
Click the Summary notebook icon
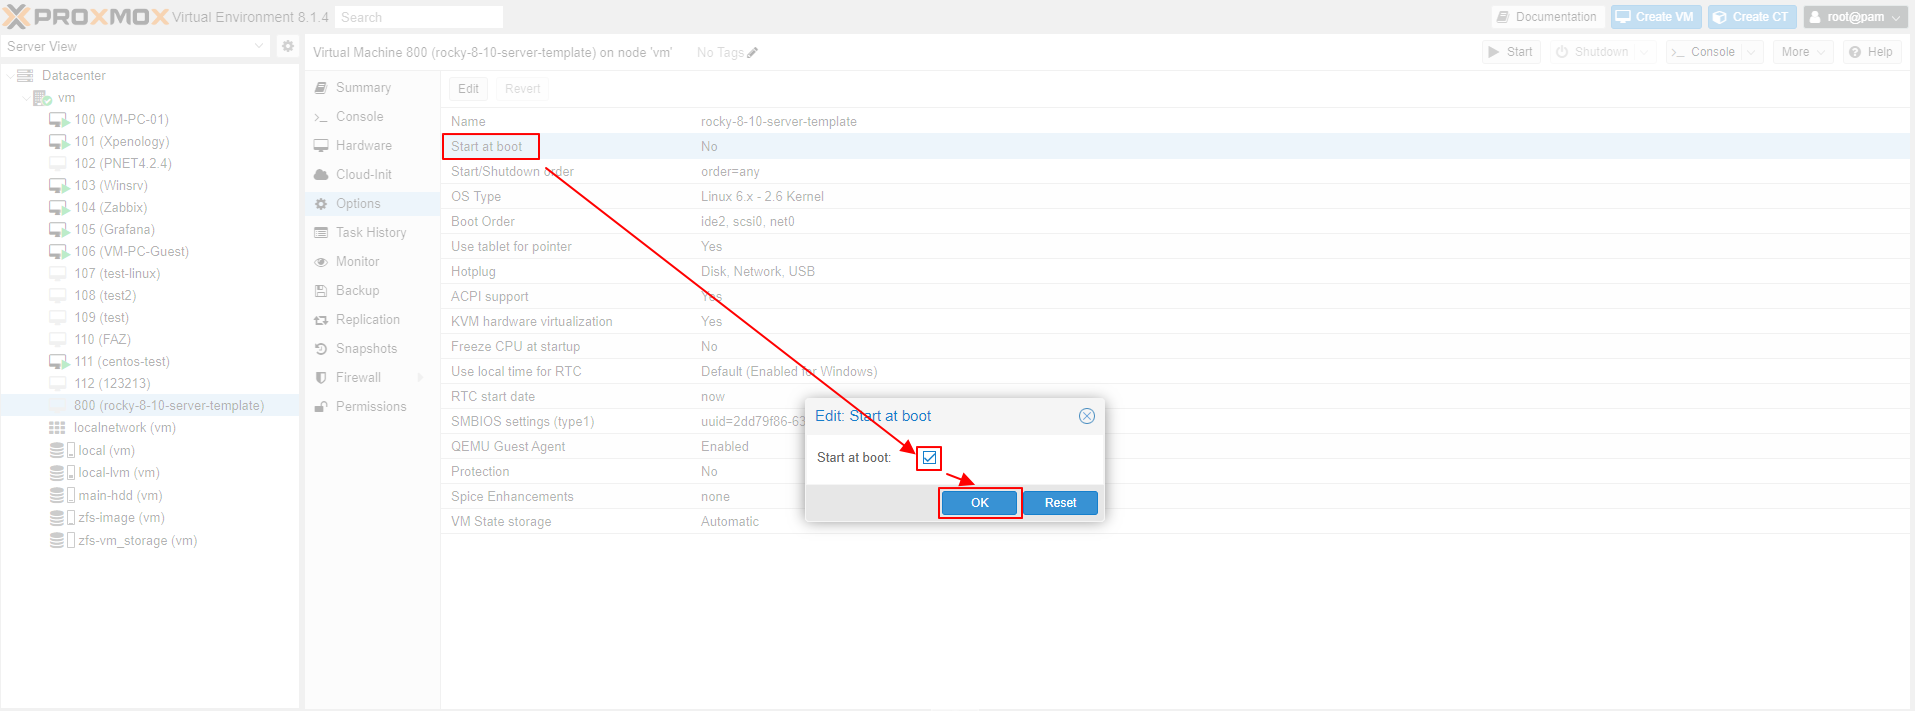point(321,88)
